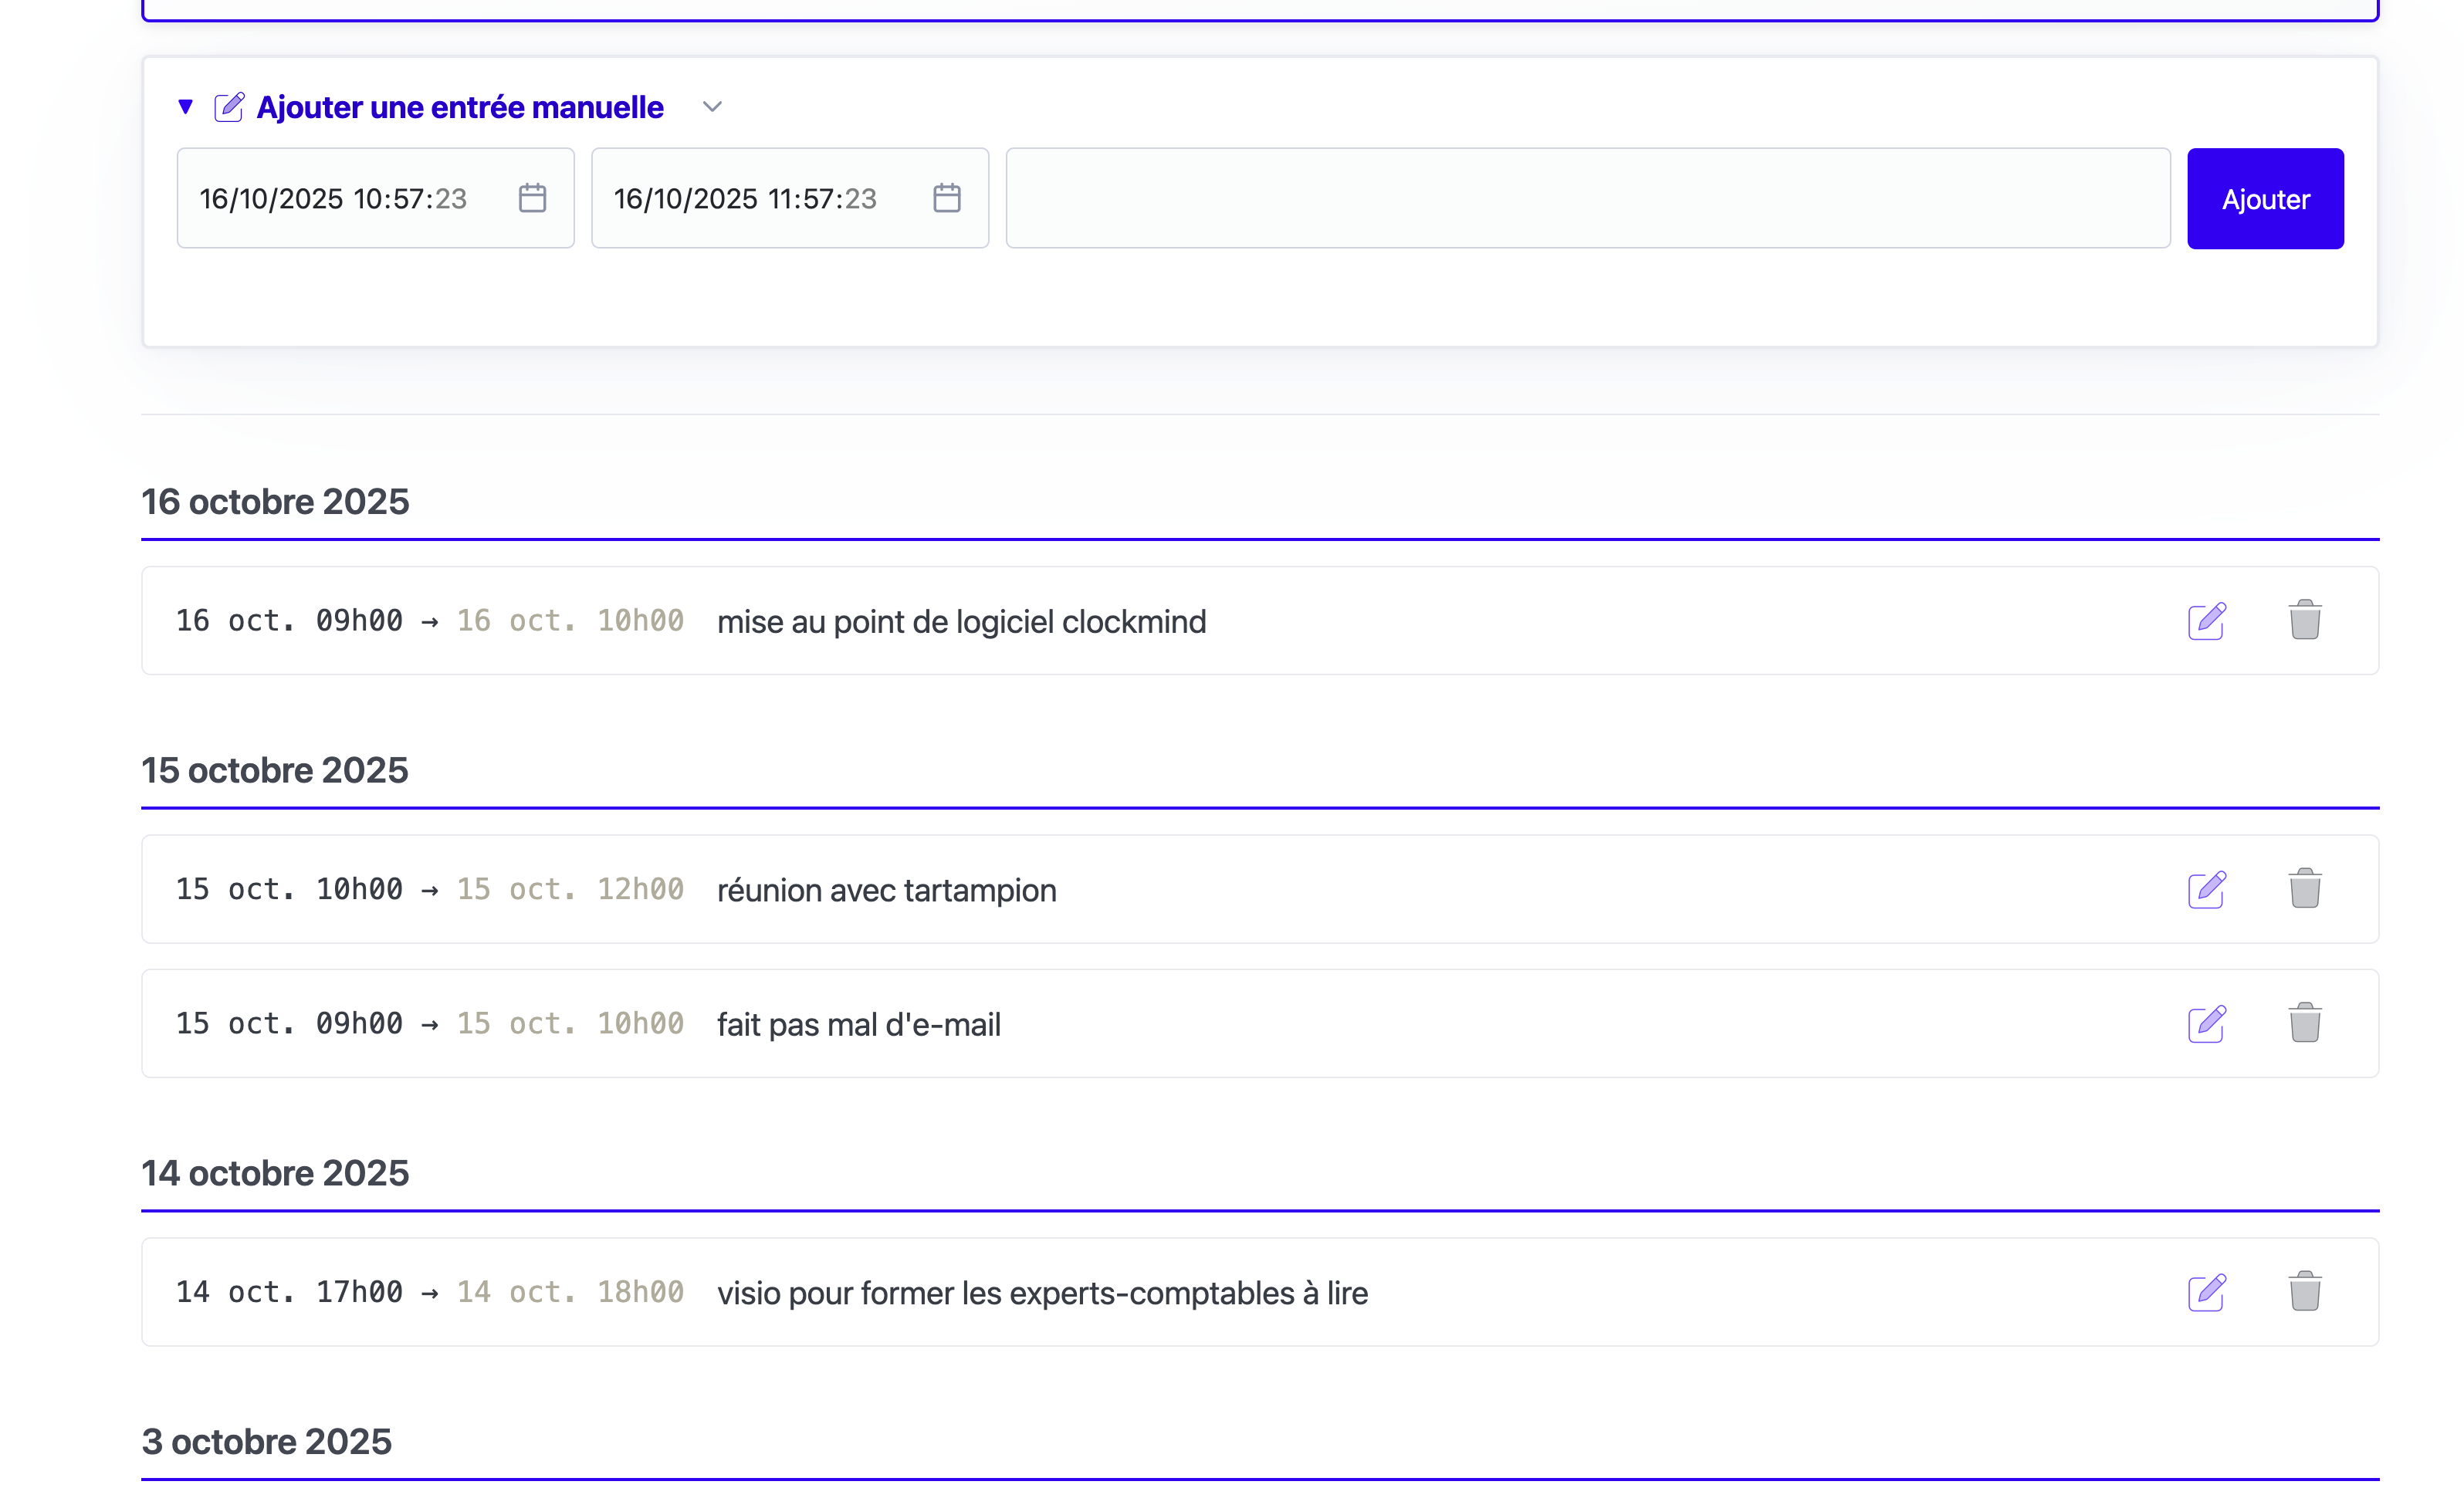Delete the 'mise au point de logiciel clockmind' entry
This screenshot has width=2464, height=1505.
click(x=2304, y=621)
